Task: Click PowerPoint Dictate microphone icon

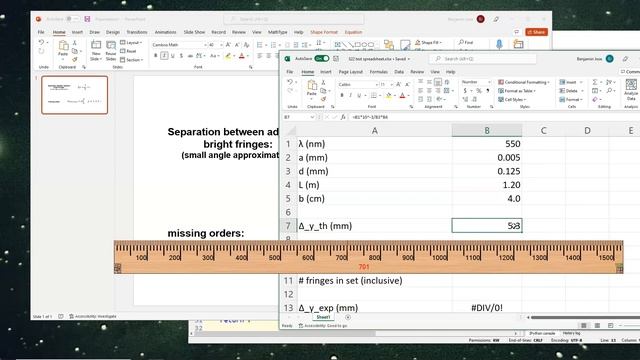Action: tap(499, 44)
